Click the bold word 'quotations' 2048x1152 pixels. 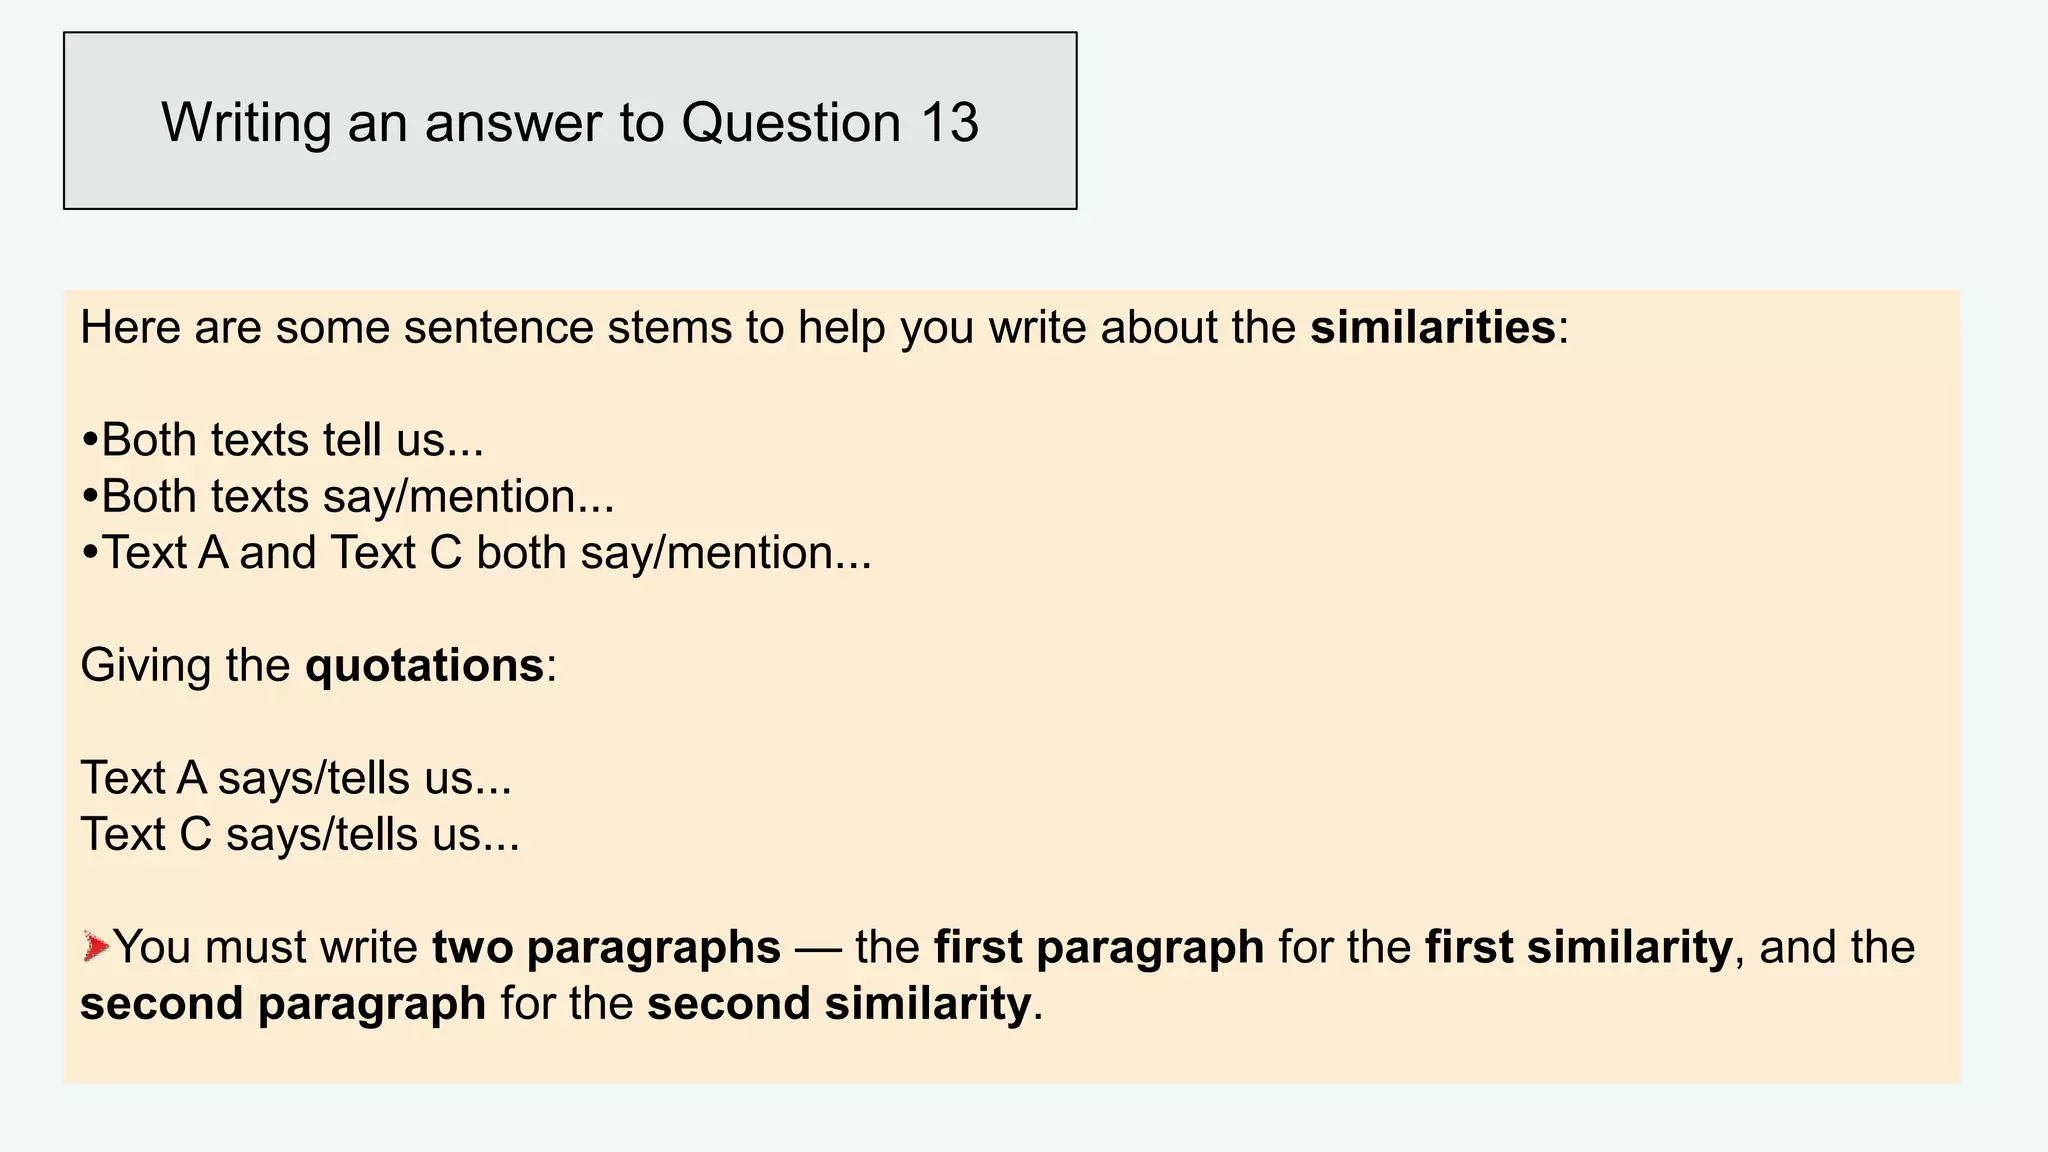click(424, 666)
